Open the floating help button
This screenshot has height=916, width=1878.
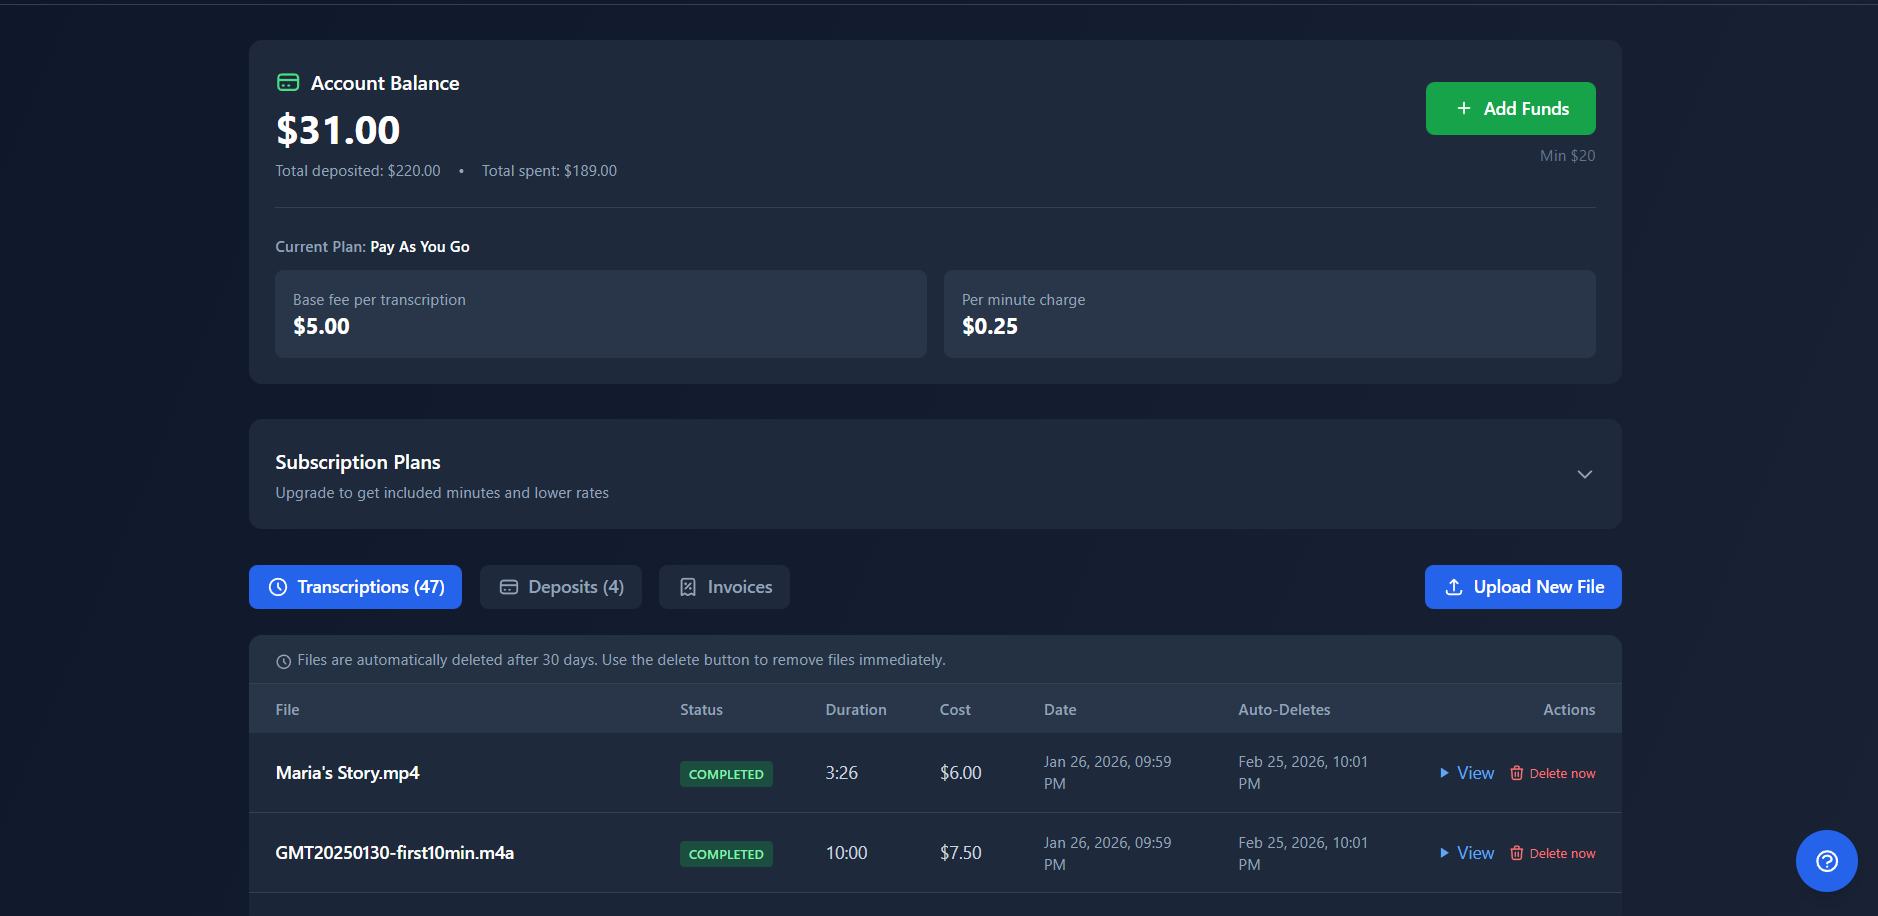1826,861
